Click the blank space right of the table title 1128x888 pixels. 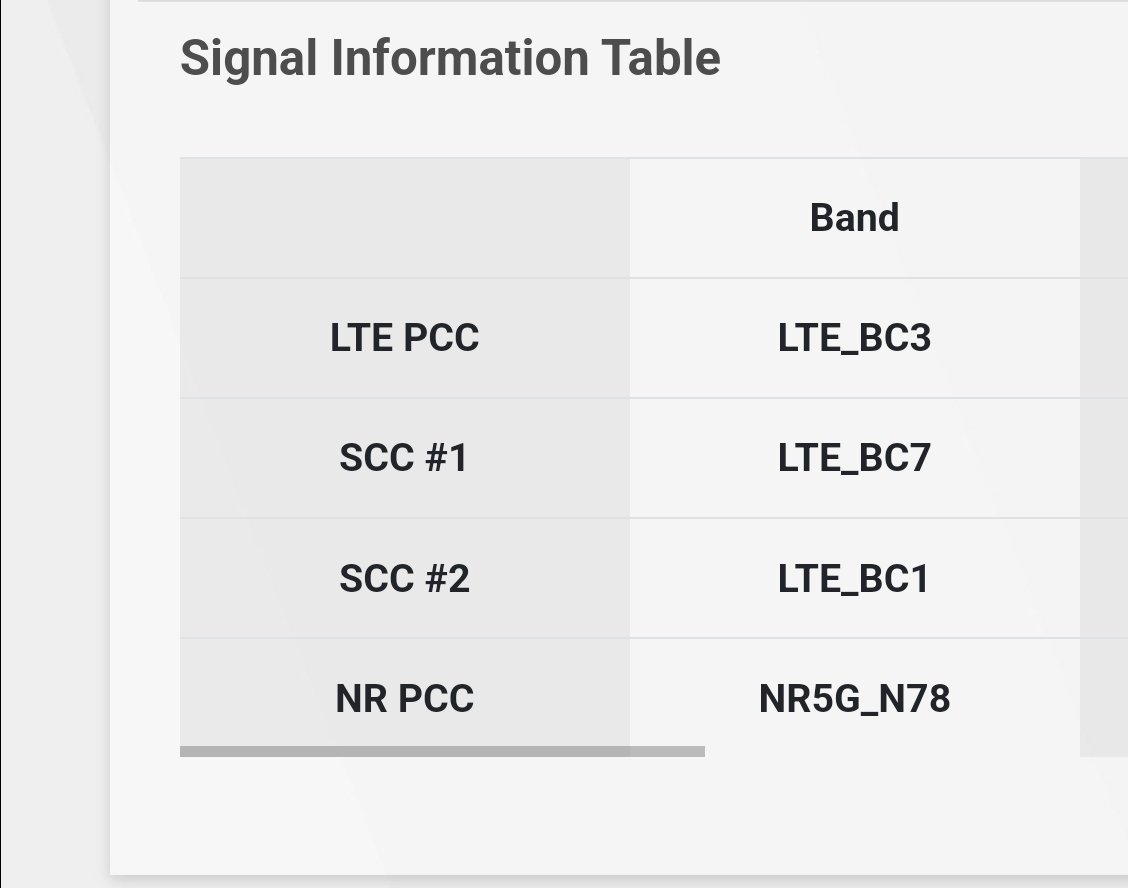(x=920, y=58)
